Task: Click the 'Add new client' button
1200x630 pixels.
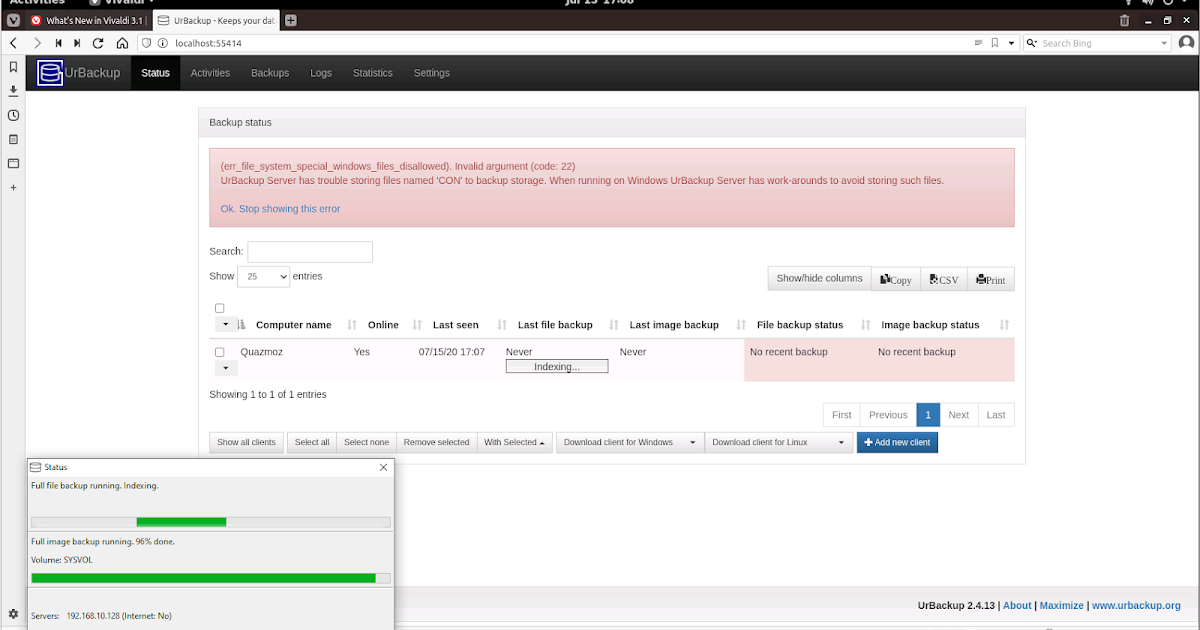Action: point(897,441)
